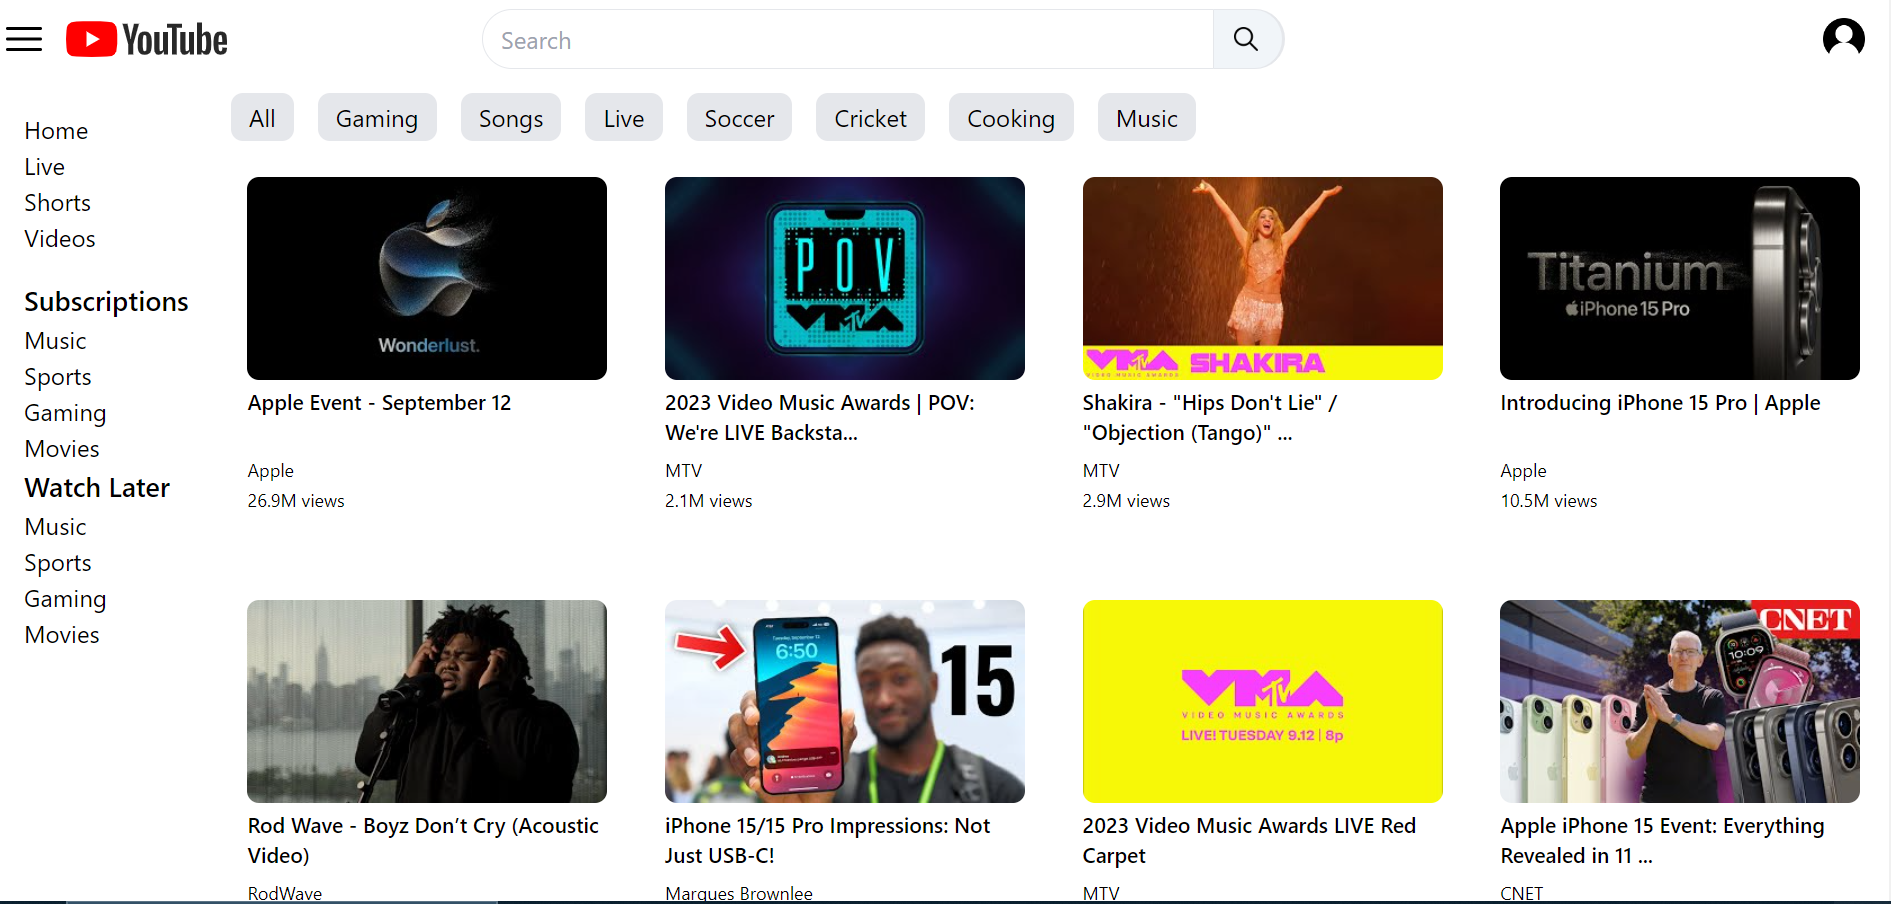Screen dimensions: 1891x904
Task: Open title '2023 Video Music Awards LIVE Red Carpet'
Action: pyautogui.click(x=1249, y=841)
